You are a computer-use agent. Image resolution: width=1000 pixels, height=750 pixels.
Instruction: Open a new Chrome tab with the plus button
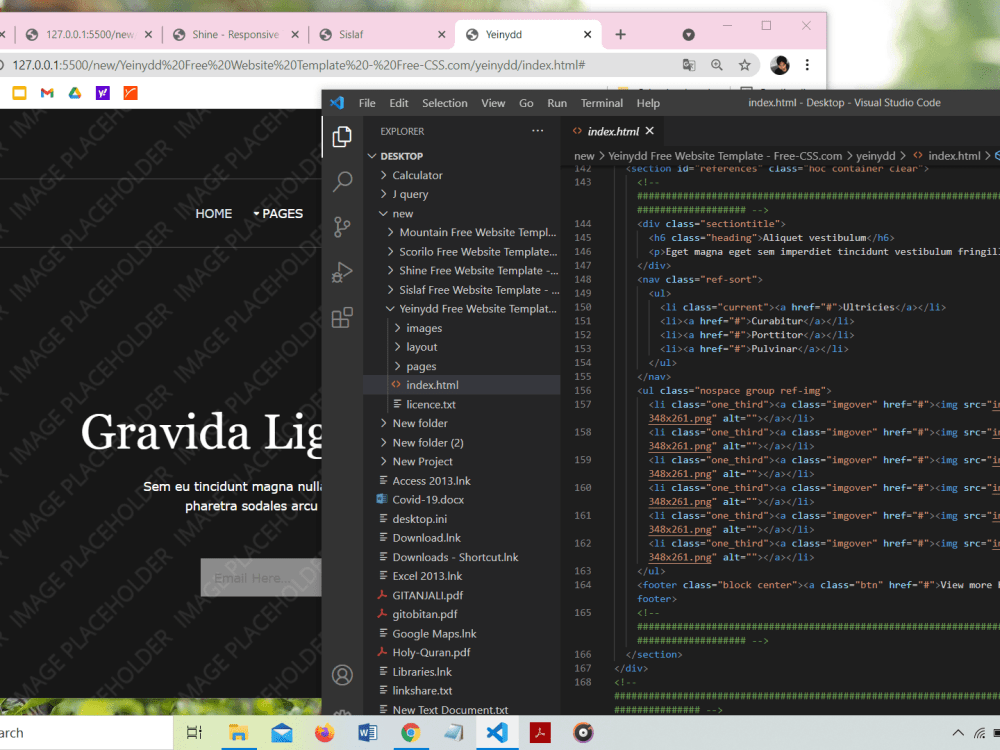click(x=621, y=34)
